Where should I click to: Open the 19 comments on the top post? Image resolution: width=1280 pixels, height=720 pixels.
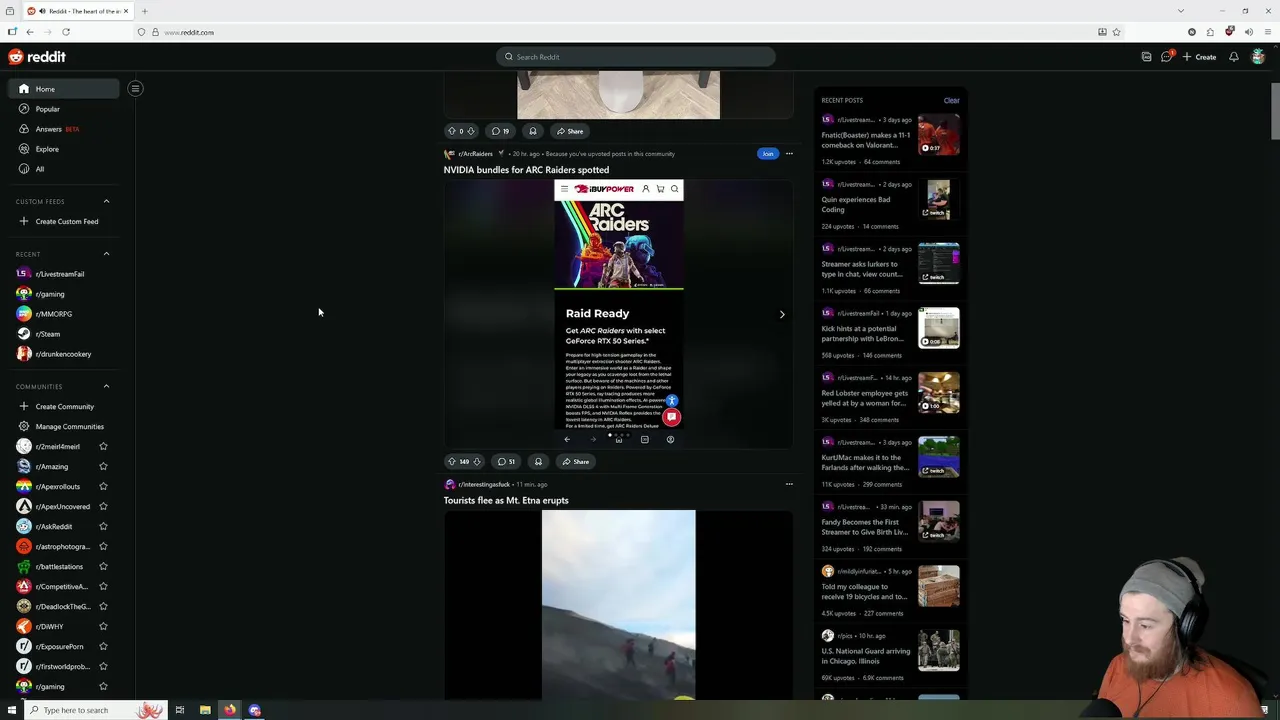(500, 131)
